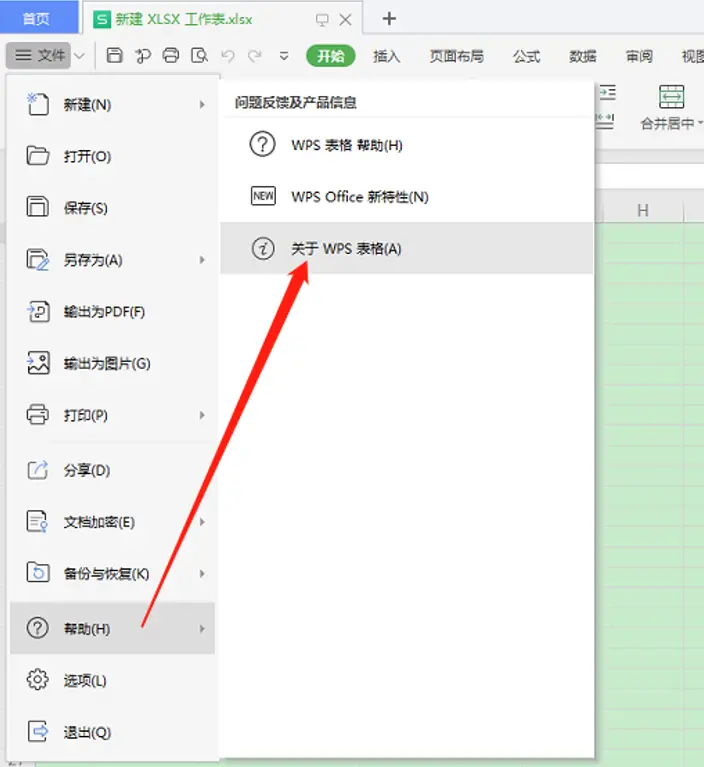The image size is (704, 767).
Task: Click the save-as icon beside 另存为(A)
Action: pos(38,259)
